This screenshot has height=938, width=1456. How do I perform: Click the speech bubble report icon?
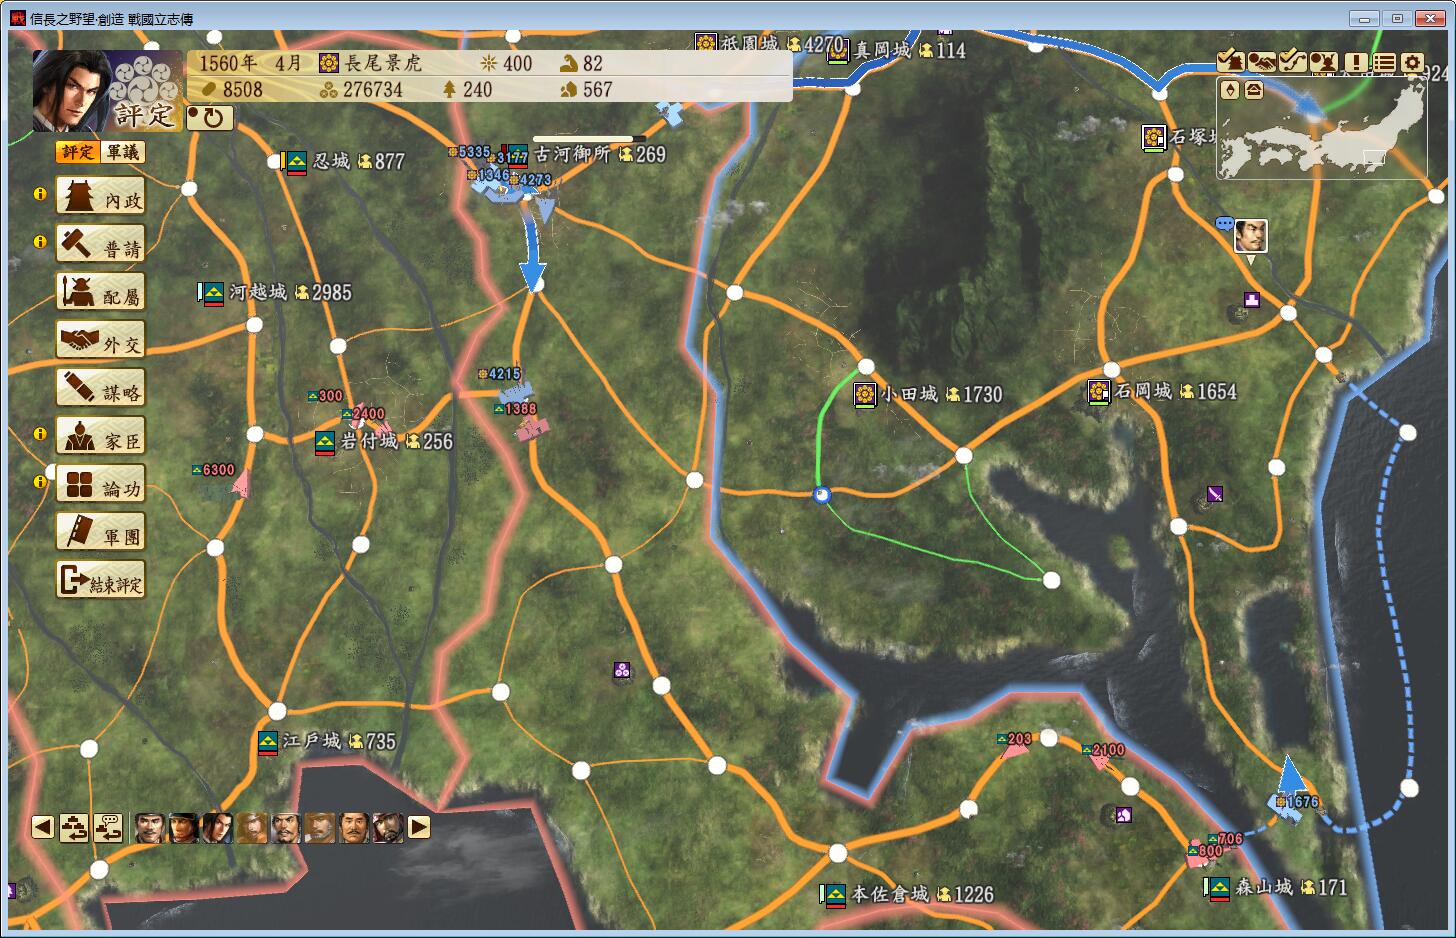[x=1224, y=224]
